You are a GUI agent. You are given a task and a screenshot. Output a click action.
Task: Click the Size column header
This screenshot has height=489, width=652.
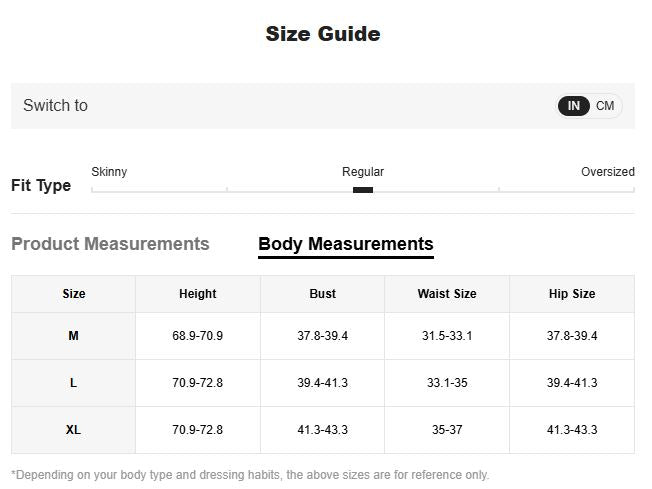point(73,294)
